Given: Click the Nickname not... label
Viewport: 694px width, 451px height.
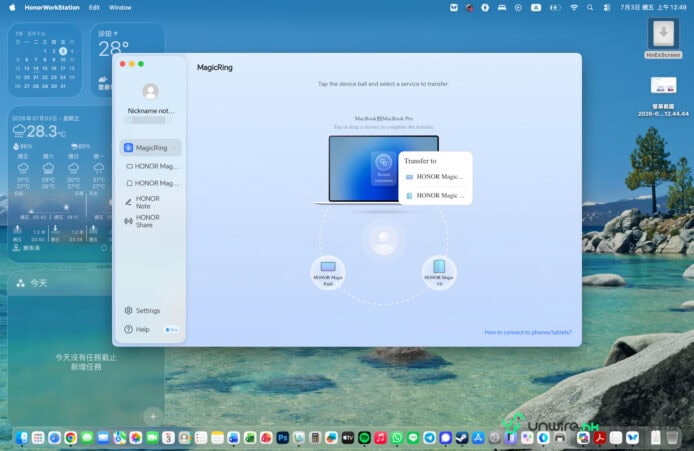Looking at the screenshot, I should (151, 111).
